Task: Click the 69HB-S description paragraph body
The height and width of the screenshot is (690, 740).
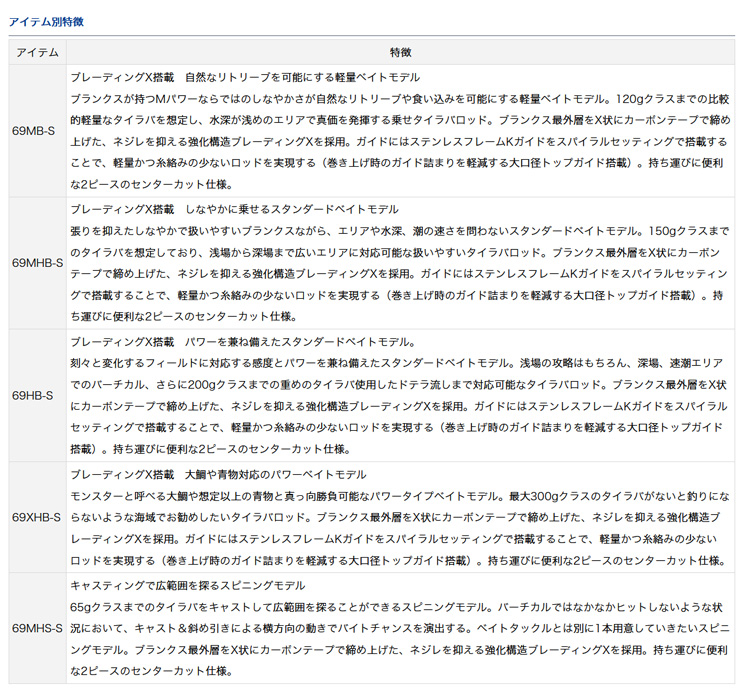Action: [x=400, y=406]
